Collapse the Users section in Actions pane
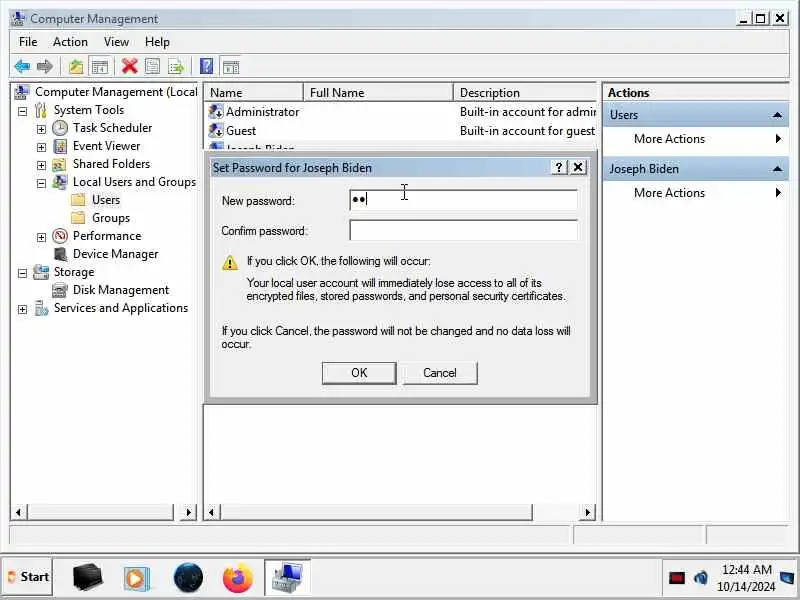800x600 pixels. (x=777, y=115)
